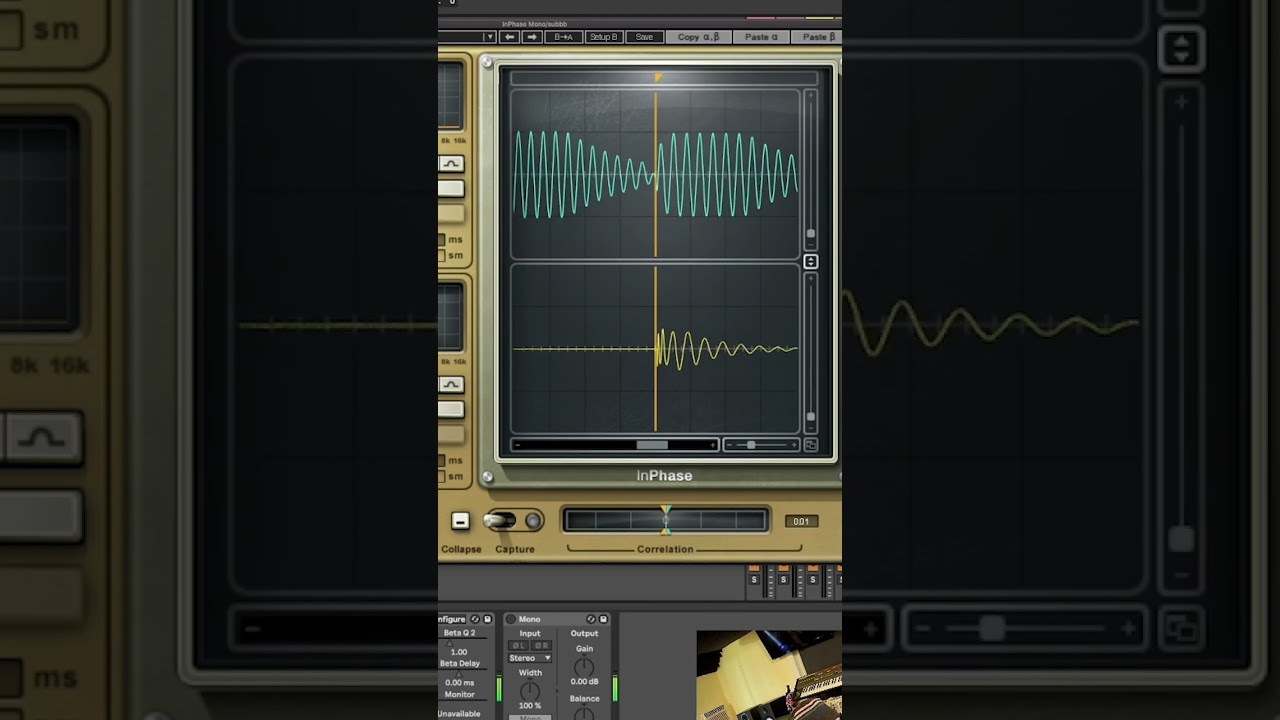This screenshot has width=1280, height=720.
Task: Click the Collapse minus button
Action: 460,521
